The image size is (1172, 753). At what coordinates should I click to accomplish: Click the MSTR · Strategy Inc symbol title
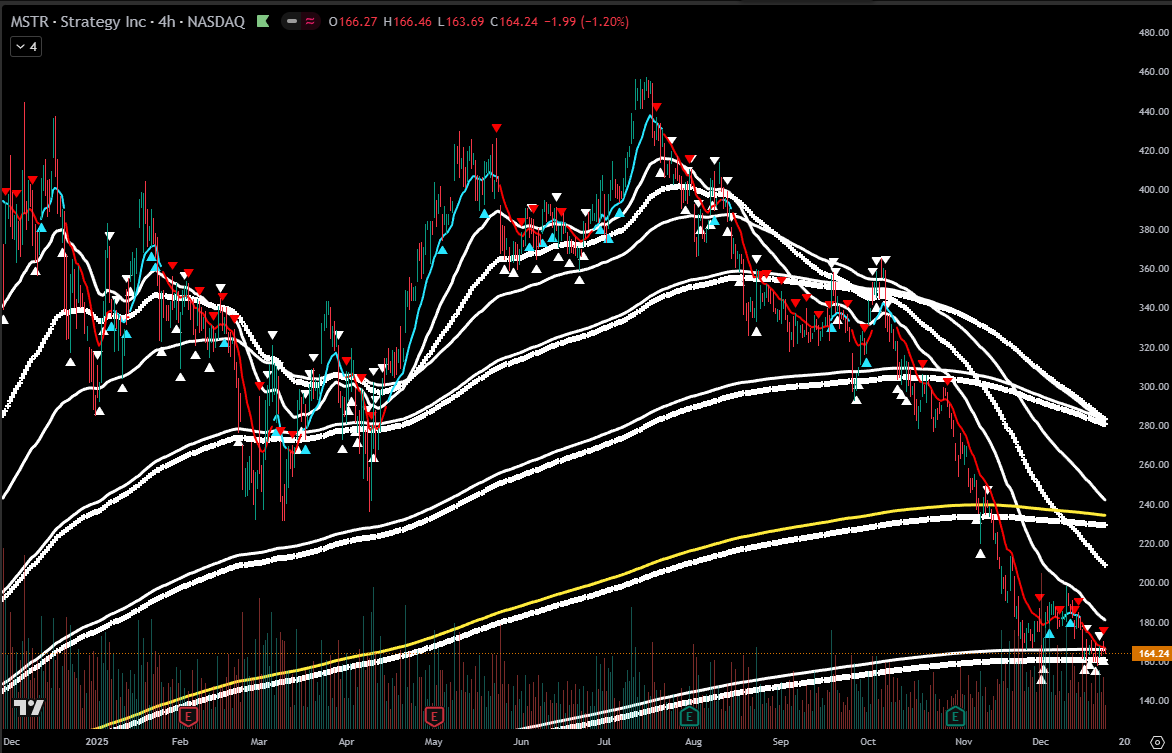pyautogui.click(x=128, y=22)
